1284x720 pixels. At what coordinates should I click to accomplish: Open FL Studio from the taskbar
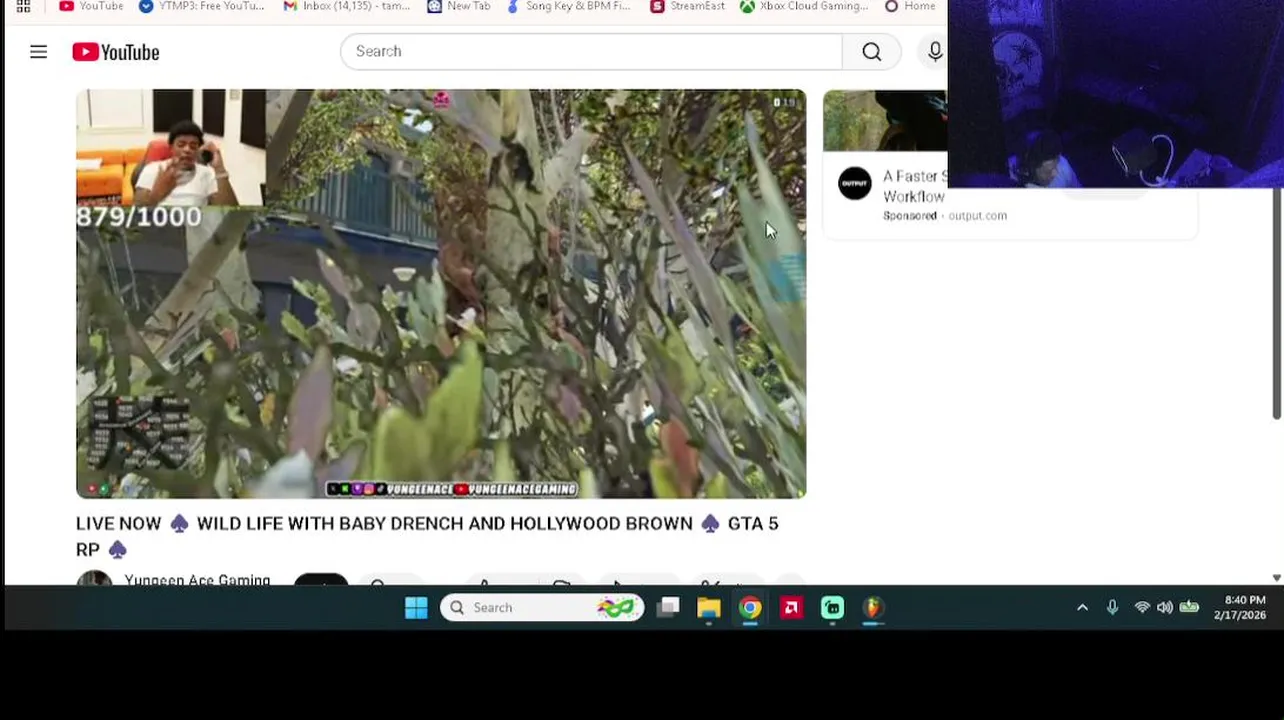tap(873, 608)
